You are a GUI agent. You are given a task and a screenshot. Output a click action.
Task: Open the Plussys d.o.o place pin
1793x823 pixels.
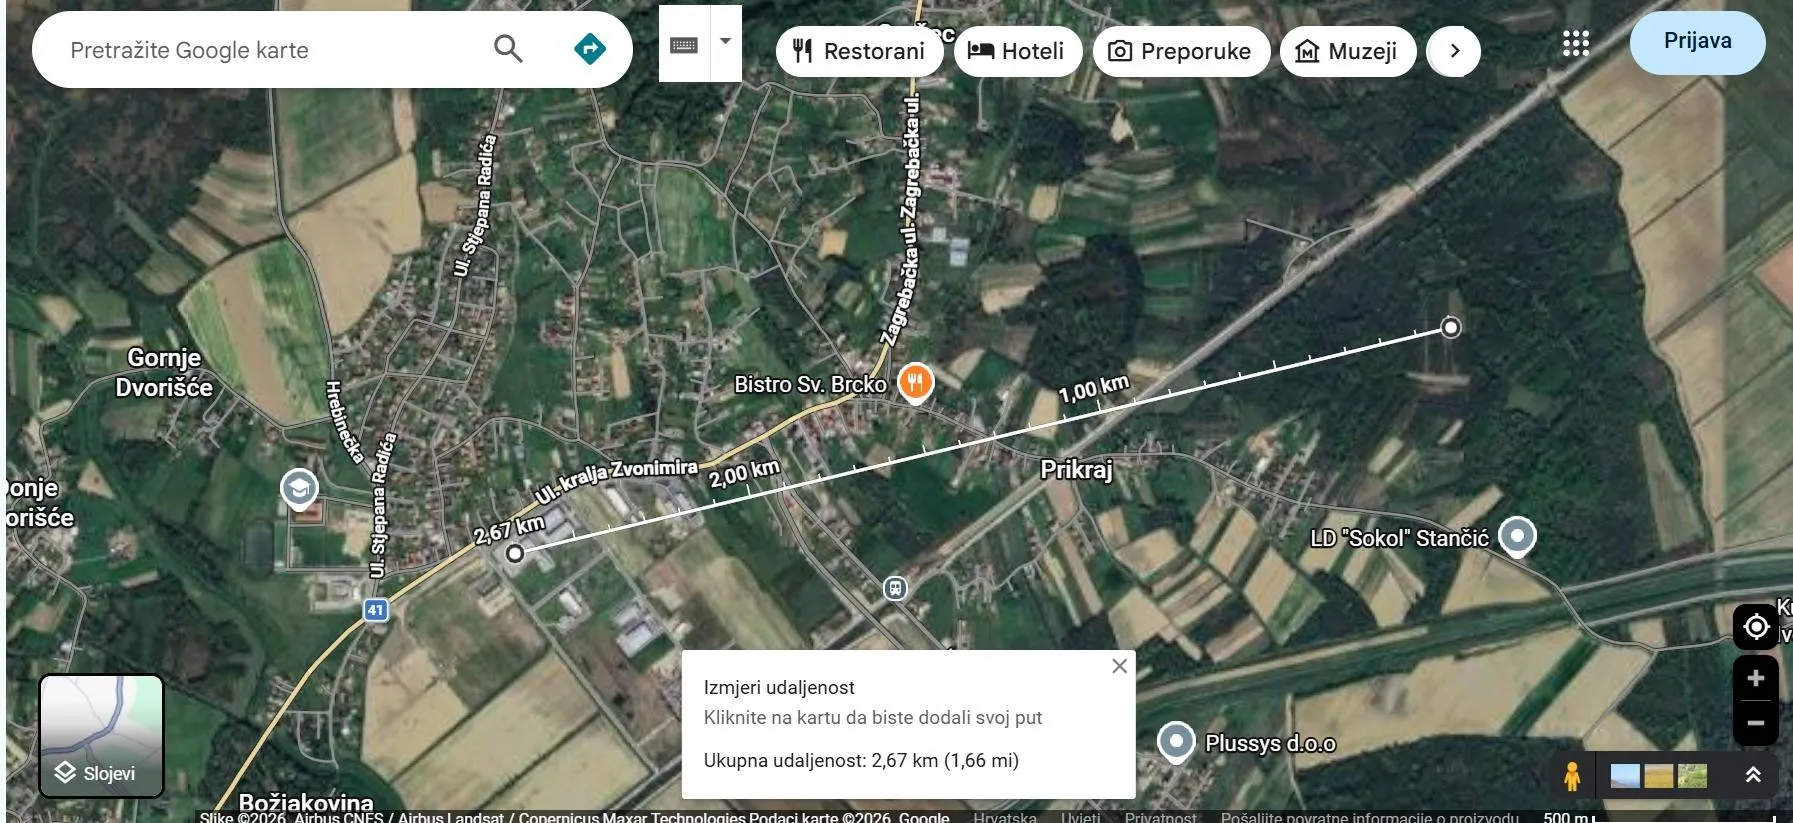(1176, 742)
